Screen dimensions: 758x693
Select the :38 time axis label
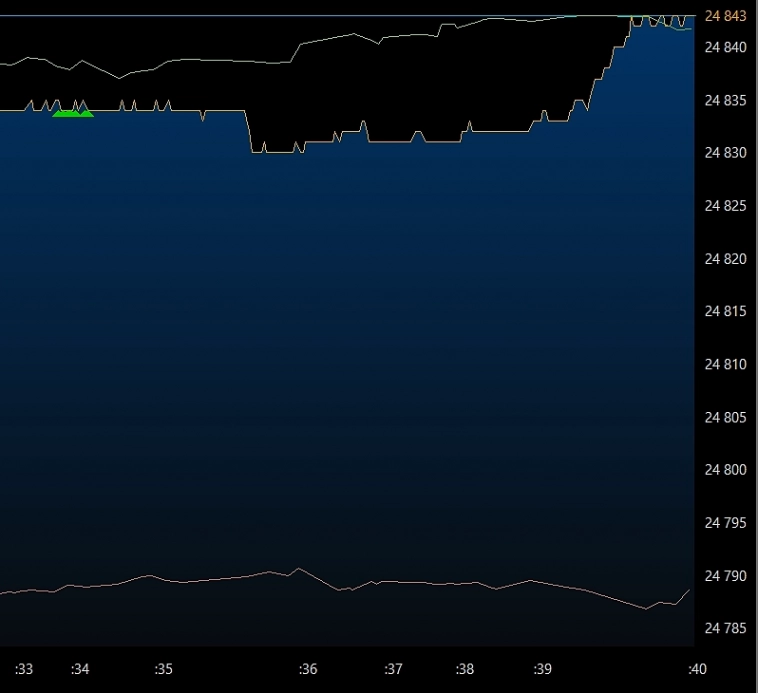click(x=464, y=668)
